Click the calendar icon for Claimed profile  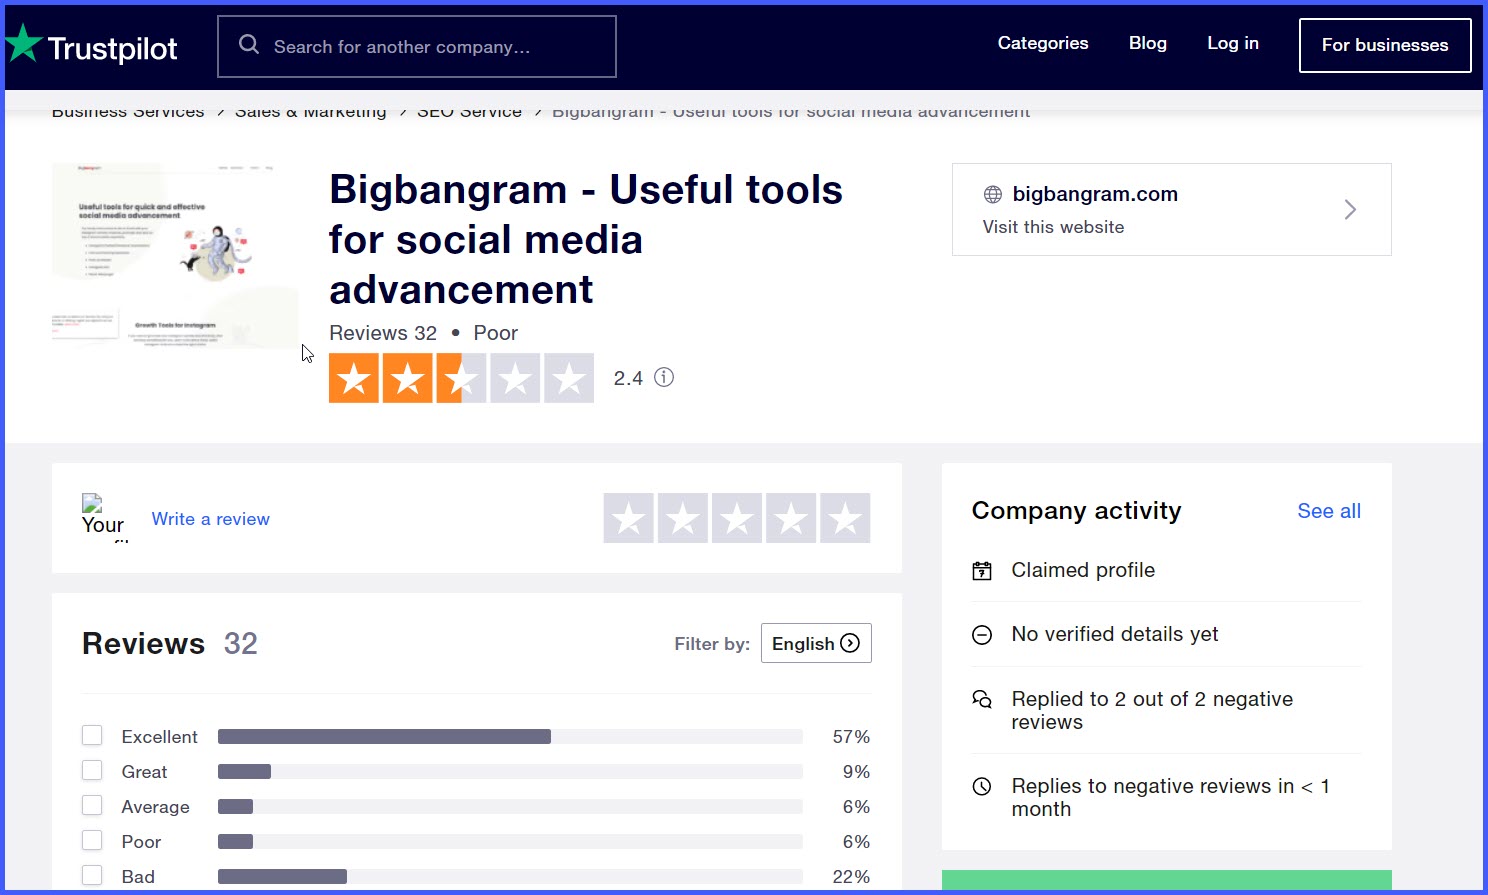[x=982, y=571]
